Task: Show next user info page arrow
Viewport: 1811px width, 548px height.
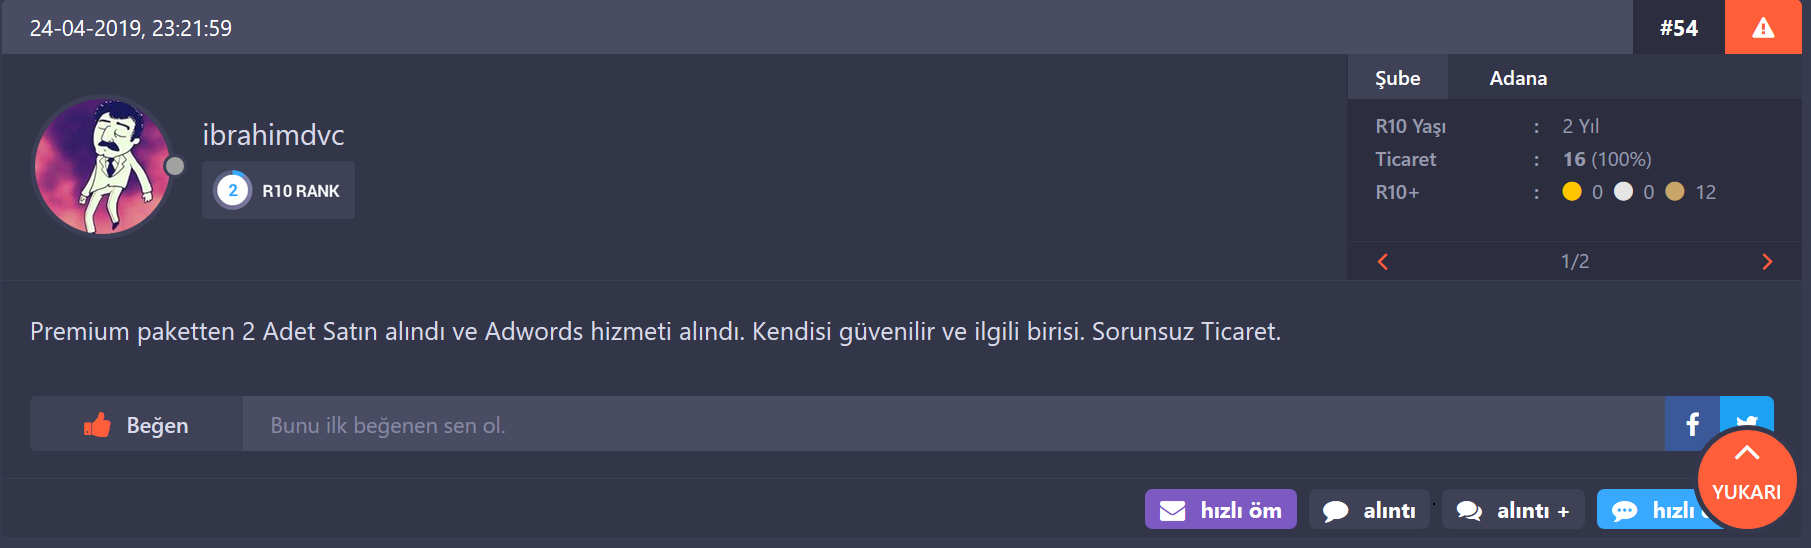Action: 1767,261
